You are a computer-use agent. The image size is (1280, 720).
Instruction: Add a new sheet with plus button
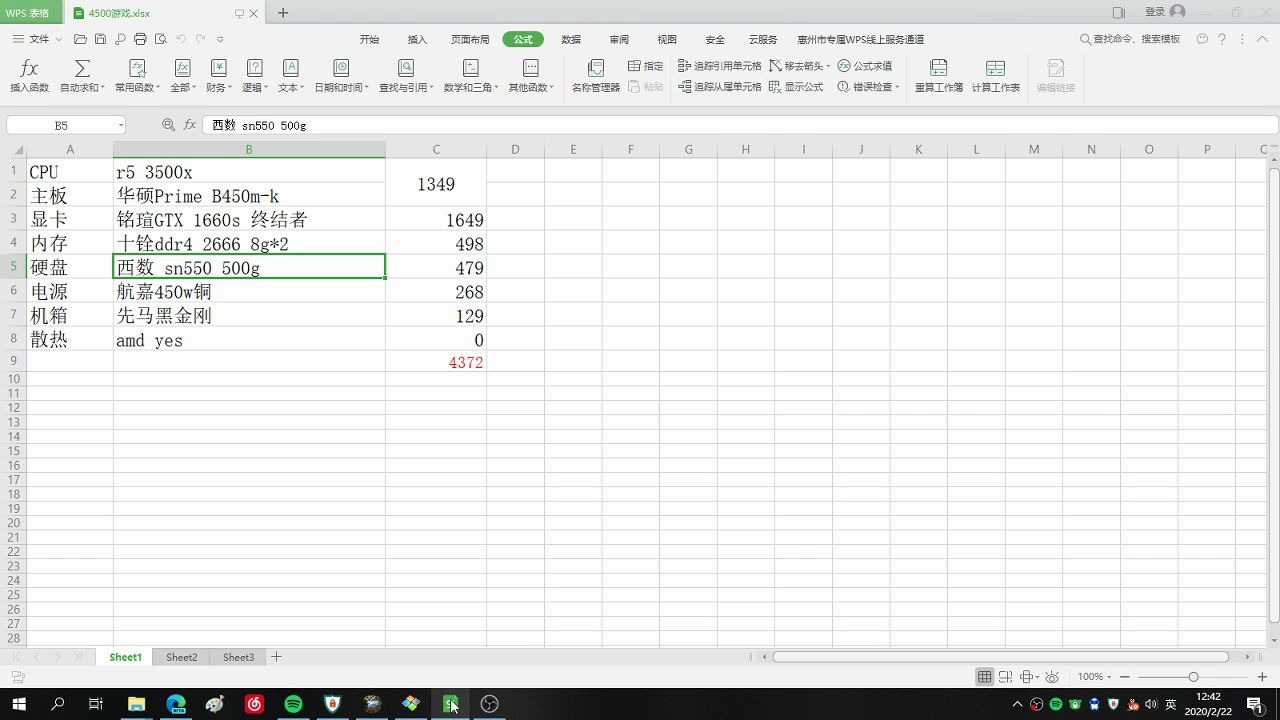click(277, 657)
